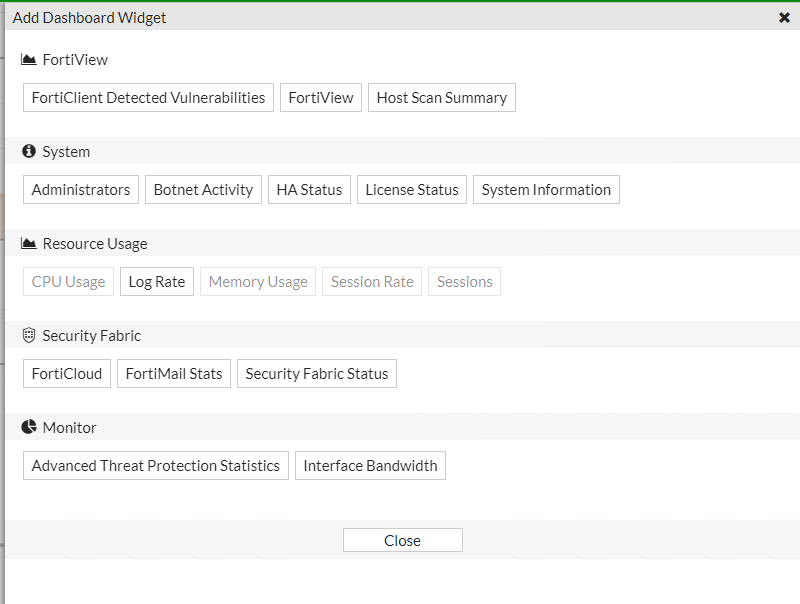Add the Log Rate widget

pyautogui.click(x=157, y=282)
